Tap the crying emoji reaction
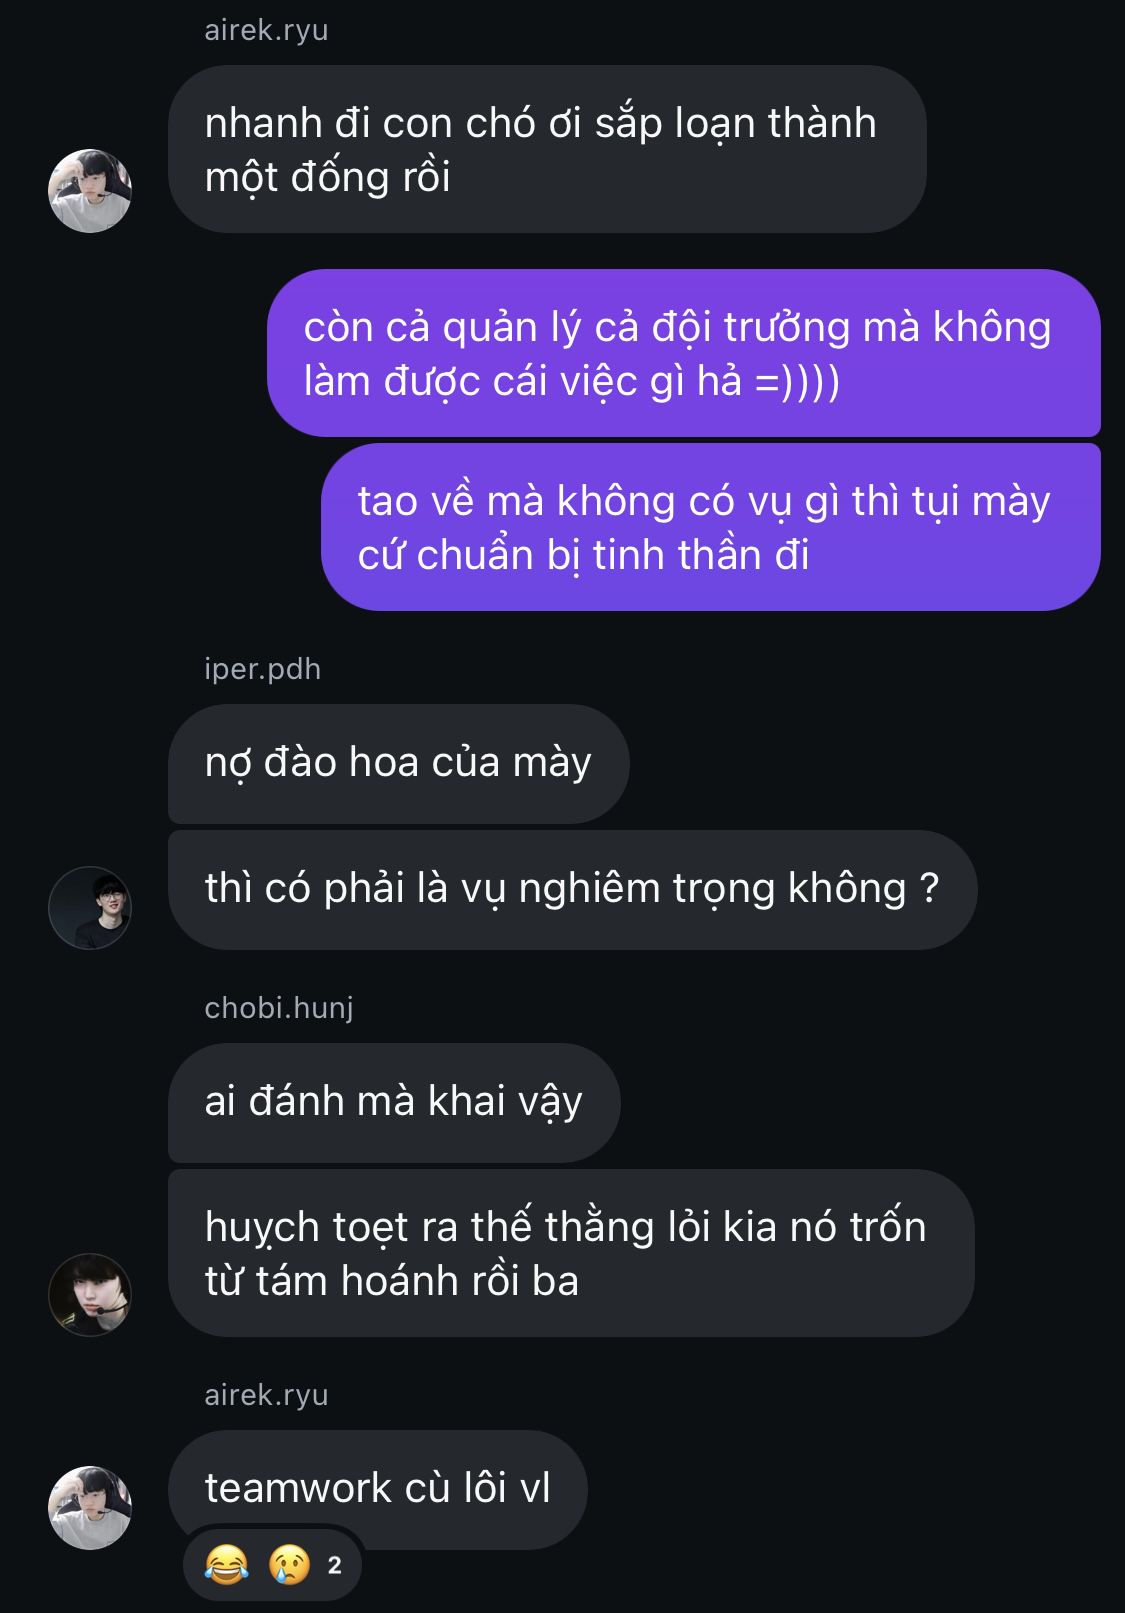The image size is (1125, 1613). click(x=290, y=1564)
